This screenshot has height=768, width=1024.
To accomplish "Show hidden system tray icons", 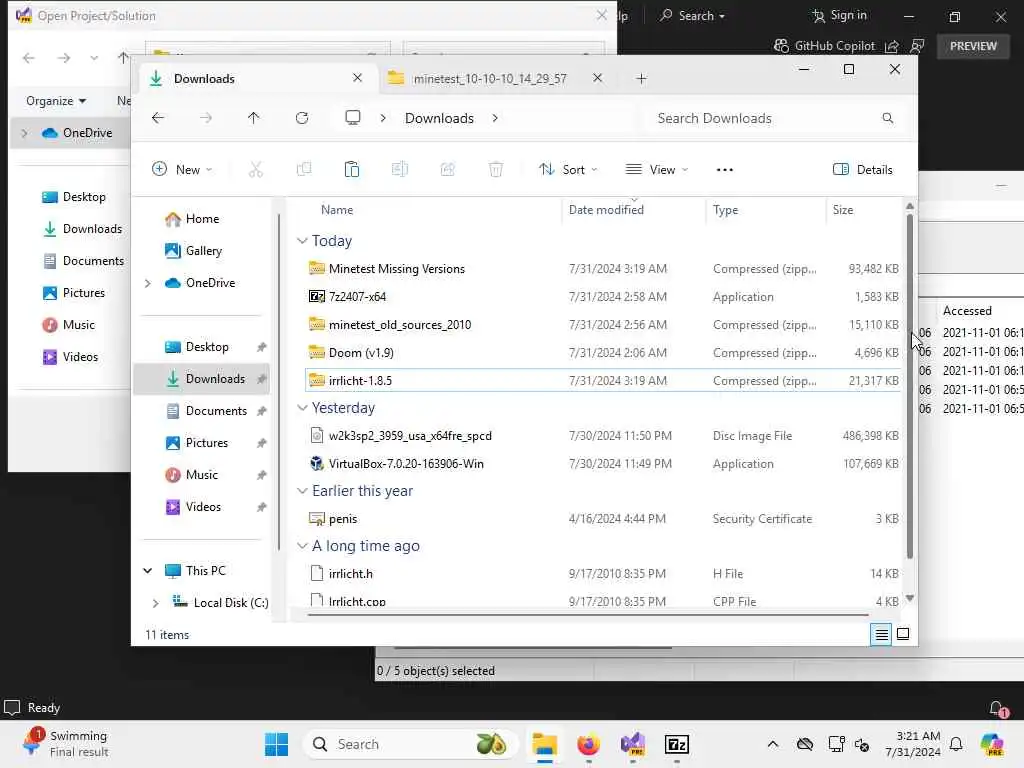I will coord(773,744).
